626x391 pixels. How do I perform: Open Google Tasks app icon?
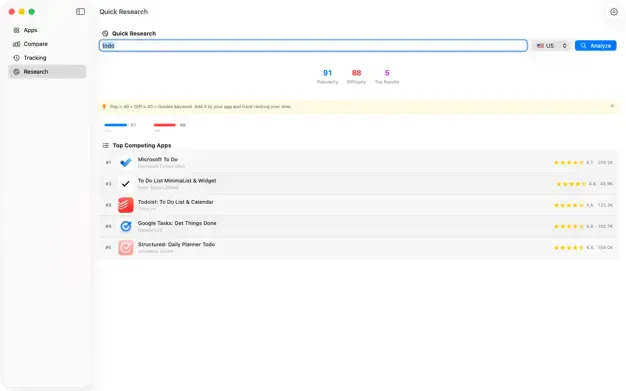126,226
